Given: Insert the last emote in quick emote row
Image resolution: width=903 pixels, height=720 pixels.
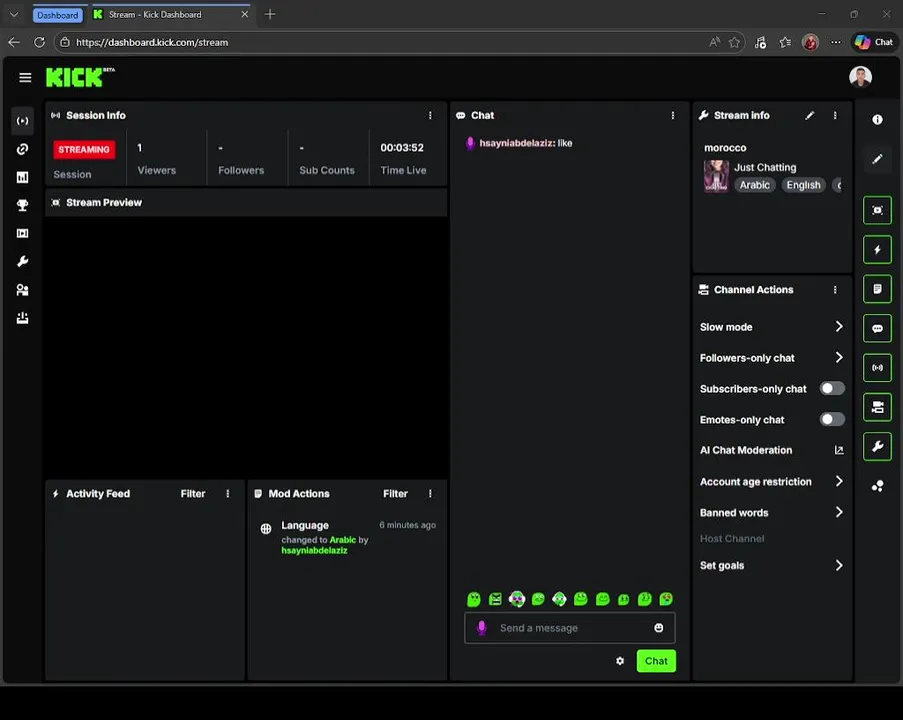Looking at the screenshot, I should click(x=666, y=599).
